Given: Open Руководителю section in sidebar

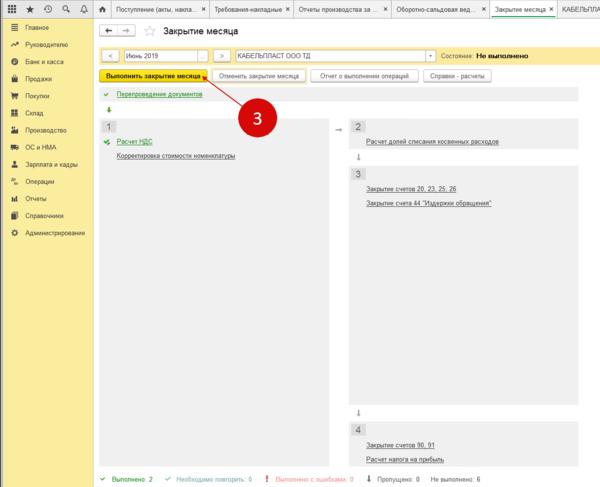Looking at the screenshot, I should [x=47, y=45].
